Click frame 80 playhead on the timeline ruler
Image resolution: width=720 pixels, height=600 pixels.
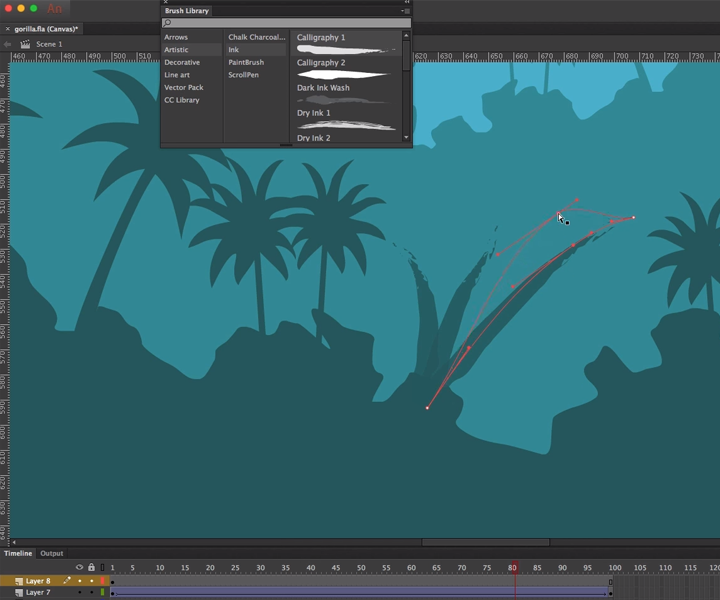click(514, 568)
